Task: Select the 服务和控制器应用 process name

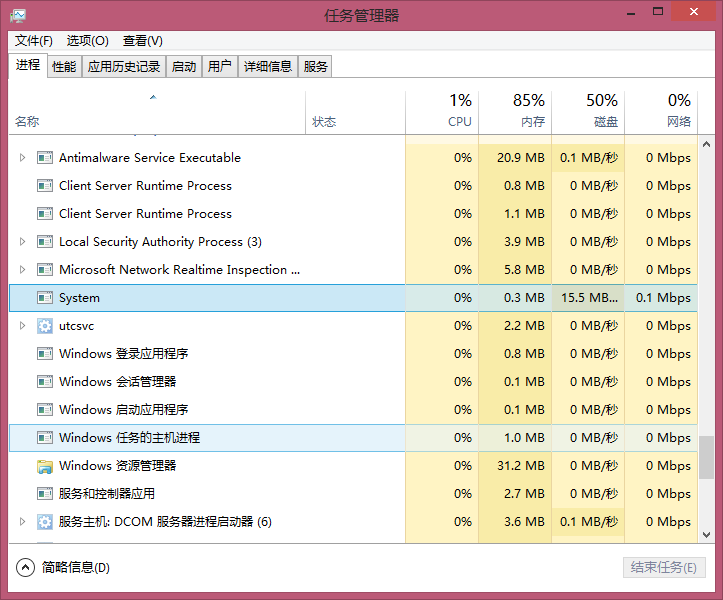Action: point(107,494)
